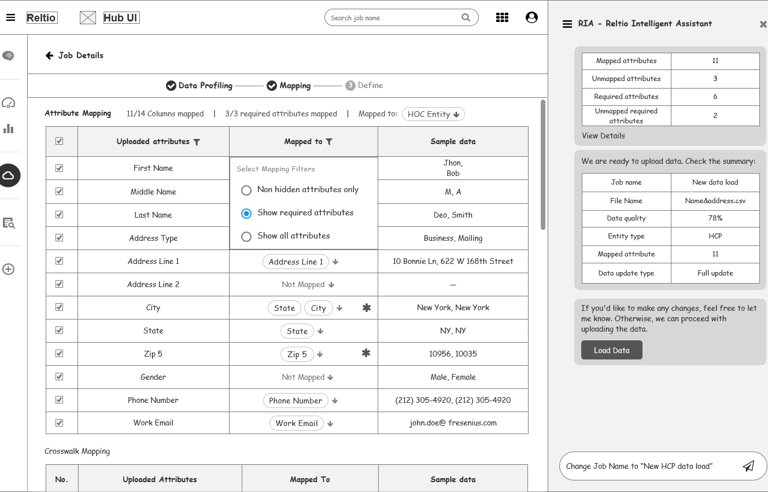768x492 pixels.
Task: Open the hamburger menu beside Reltio logo
Action: (11, 17)
